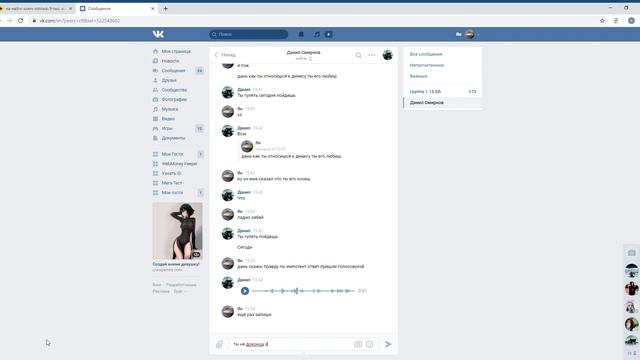The image size is (640, 360).
Task: Click camera icon in right chat sidebar
Action: click(x=631, y=253)
